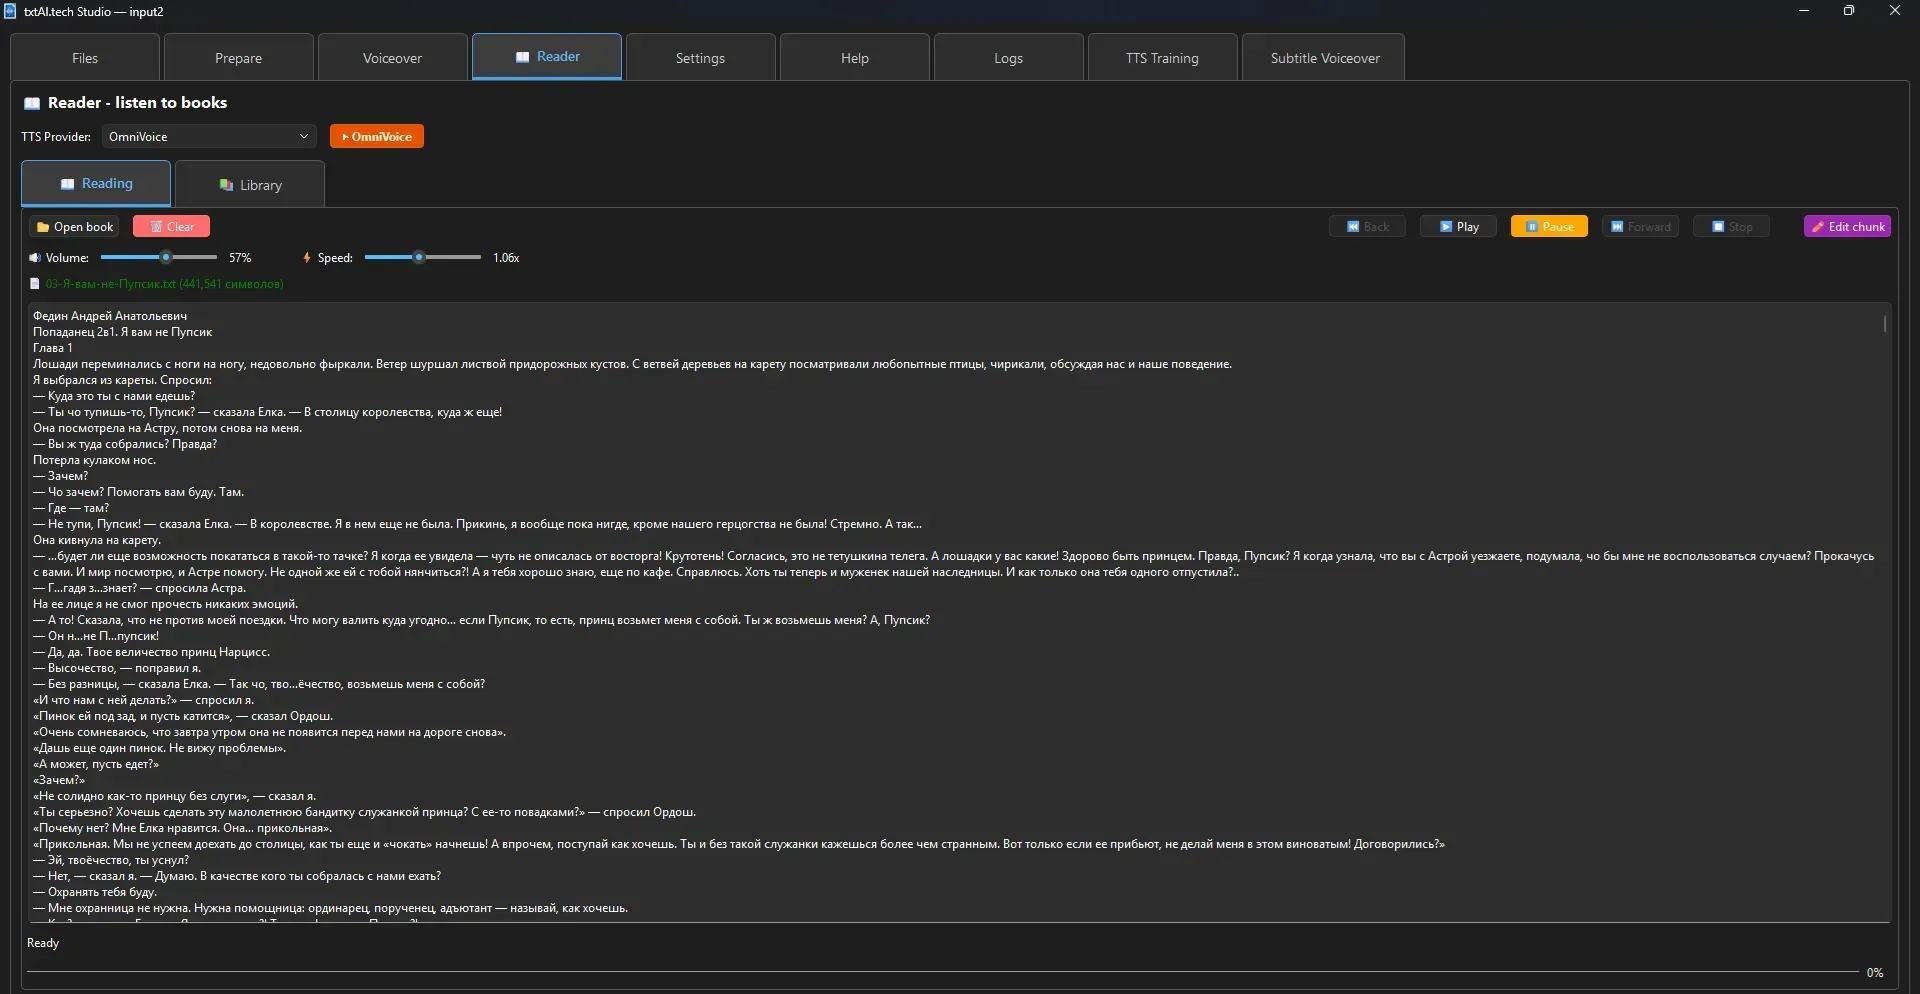The width and height of the screenshot is (1920, 994).
Task: Skip Back to previous chunk
Action: [x=1367, y=227]
